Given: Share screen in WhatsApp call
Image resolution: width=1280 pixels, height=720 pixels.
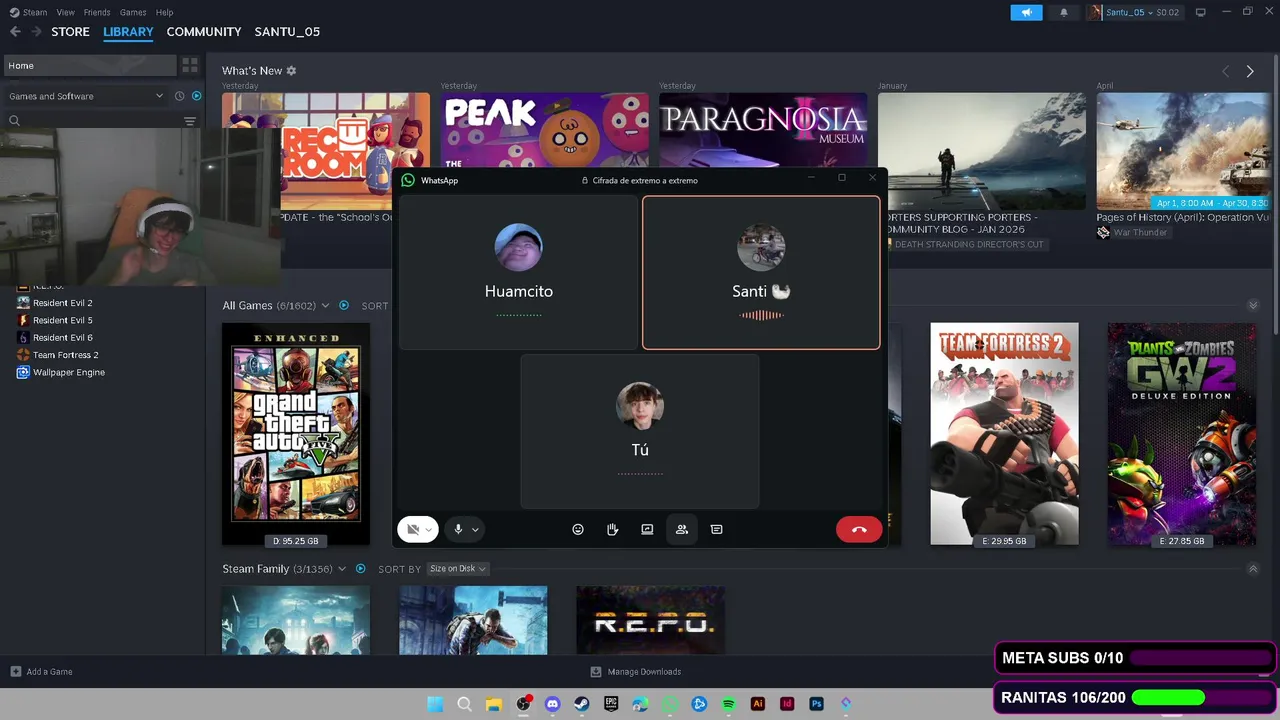Looking at the screenshot, I should tap(647, 529).
